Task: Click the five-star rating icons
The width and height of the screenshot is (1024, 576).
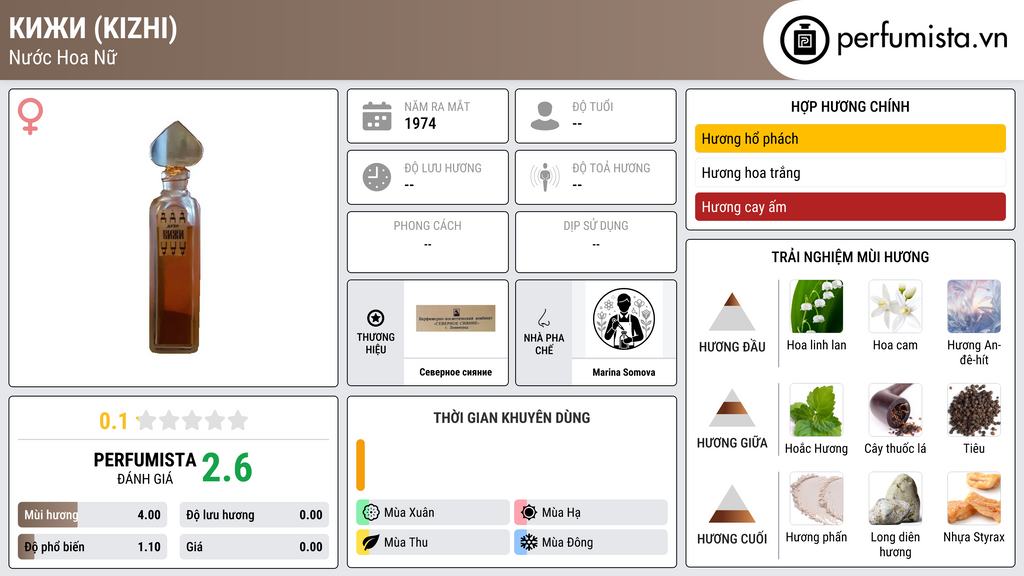Action: click(192, 420)
